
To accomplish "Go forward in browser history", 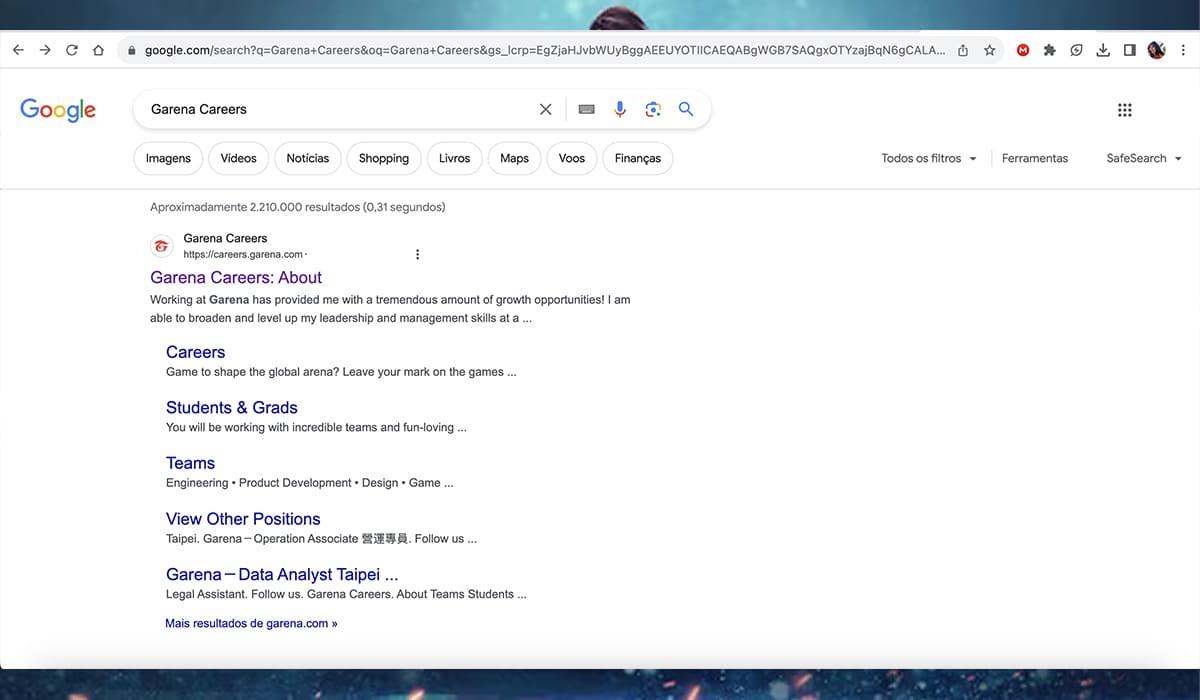I will click(x=45, y=50).
